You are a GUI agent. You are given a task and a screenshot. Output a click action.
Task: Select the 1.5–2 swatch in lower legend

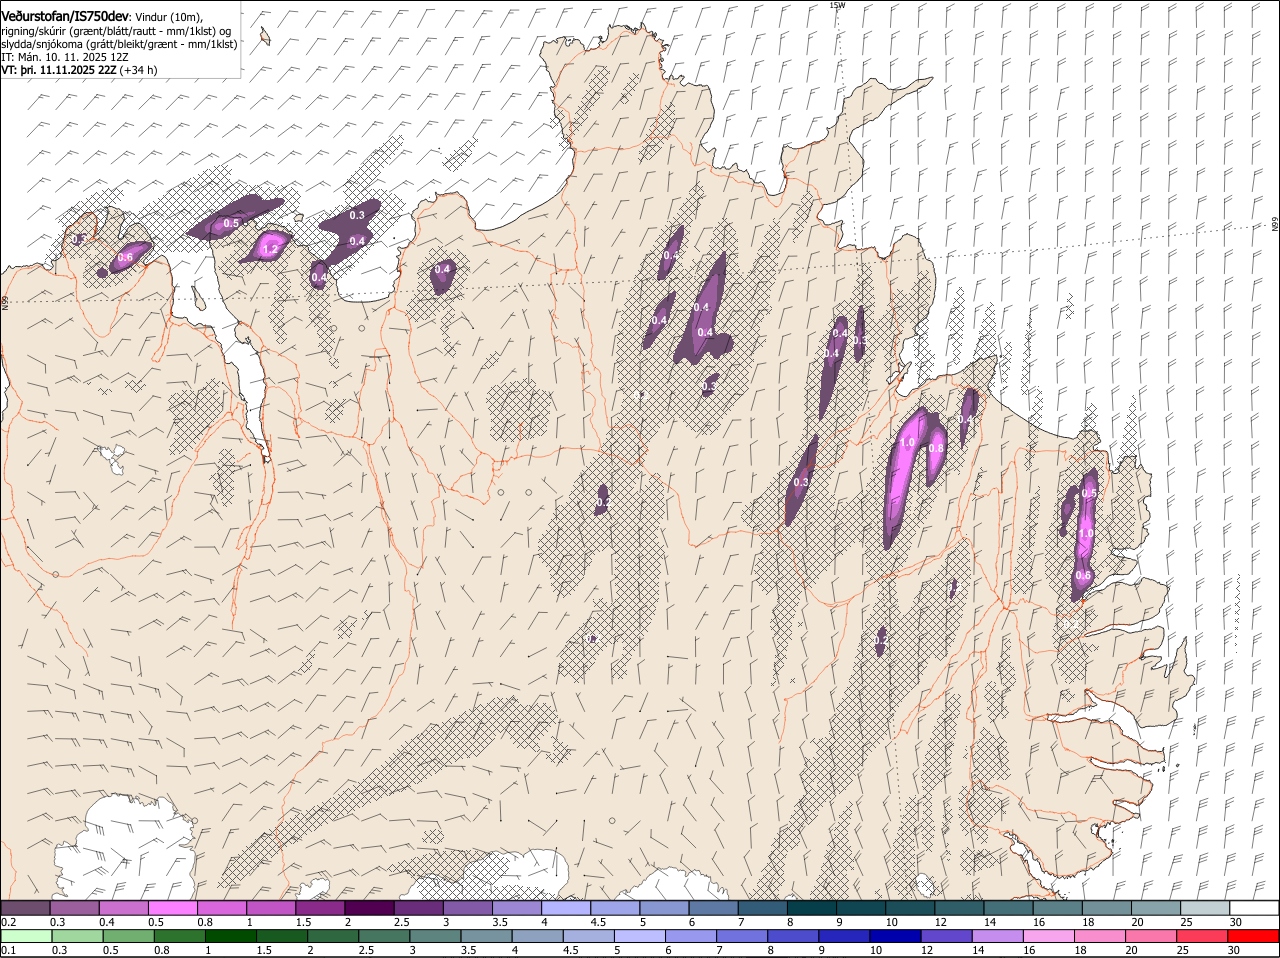point(280,936)
